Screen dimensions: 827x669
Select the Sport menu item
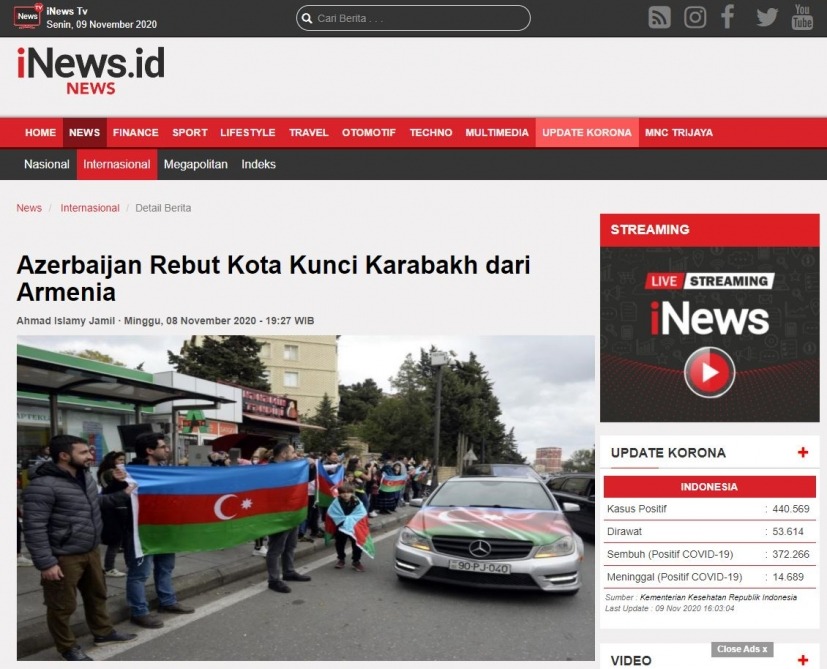pos(189,133)
